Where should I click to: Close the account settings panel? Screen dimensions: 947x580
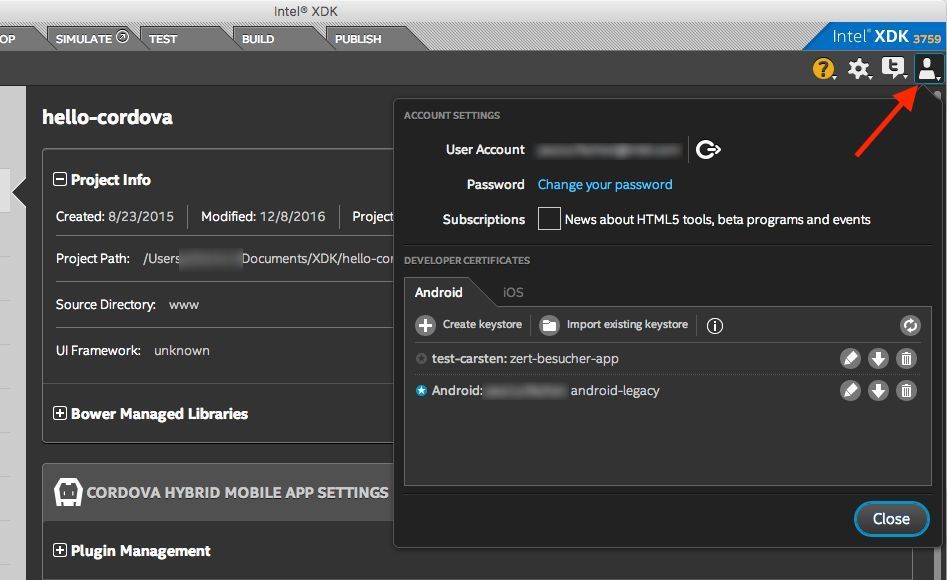coord(890,519)
